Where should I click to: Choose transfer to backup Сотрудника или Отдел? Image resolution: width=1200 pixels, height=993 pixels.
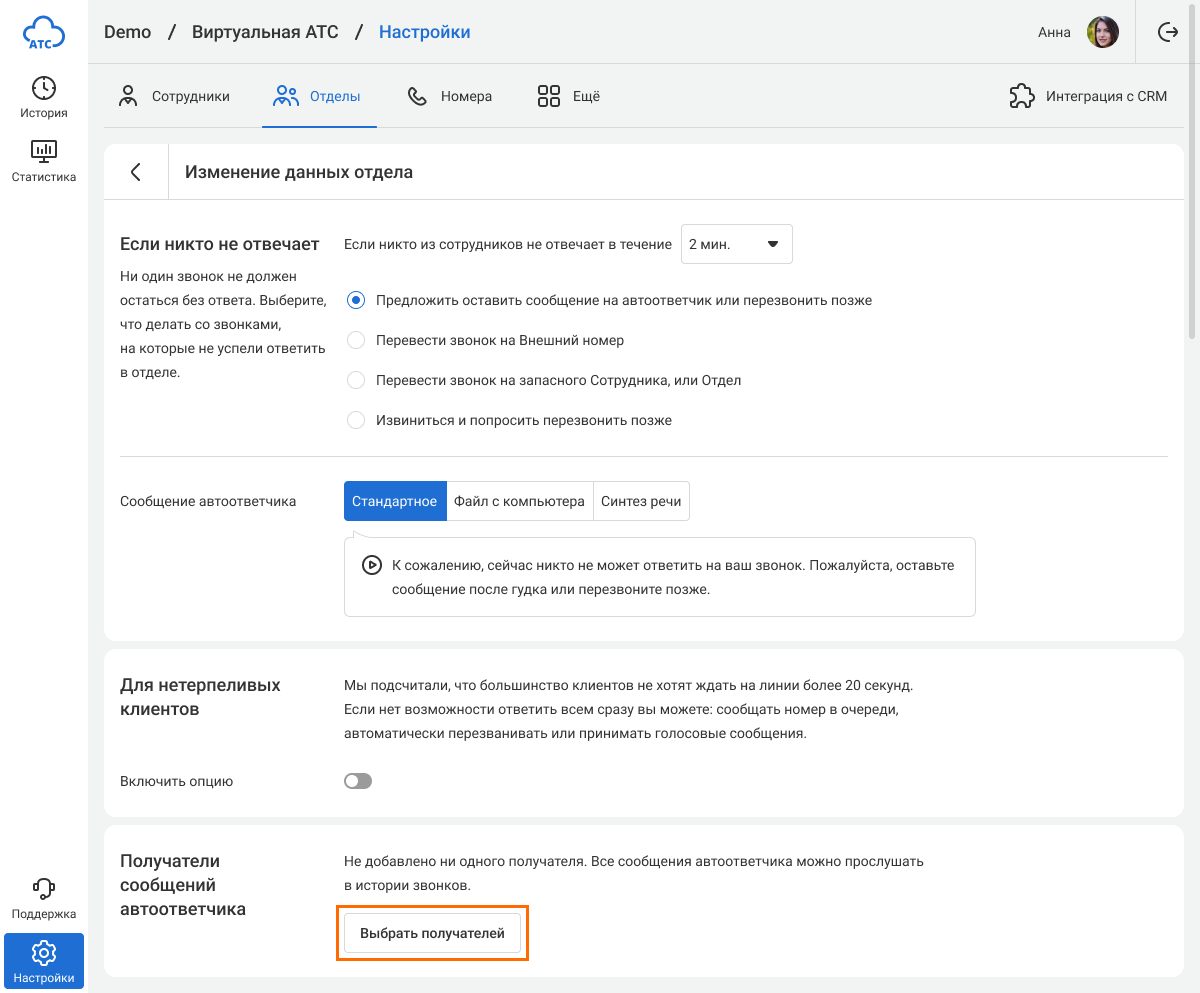356,381
